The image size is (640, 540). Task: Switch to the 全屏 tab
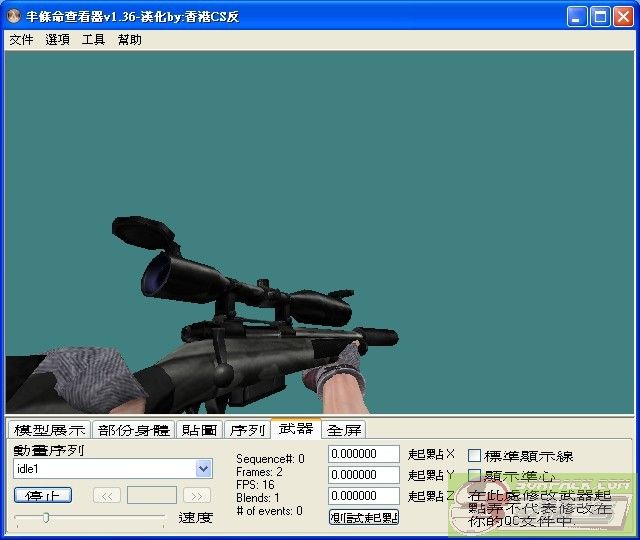(x=345, y=430)
